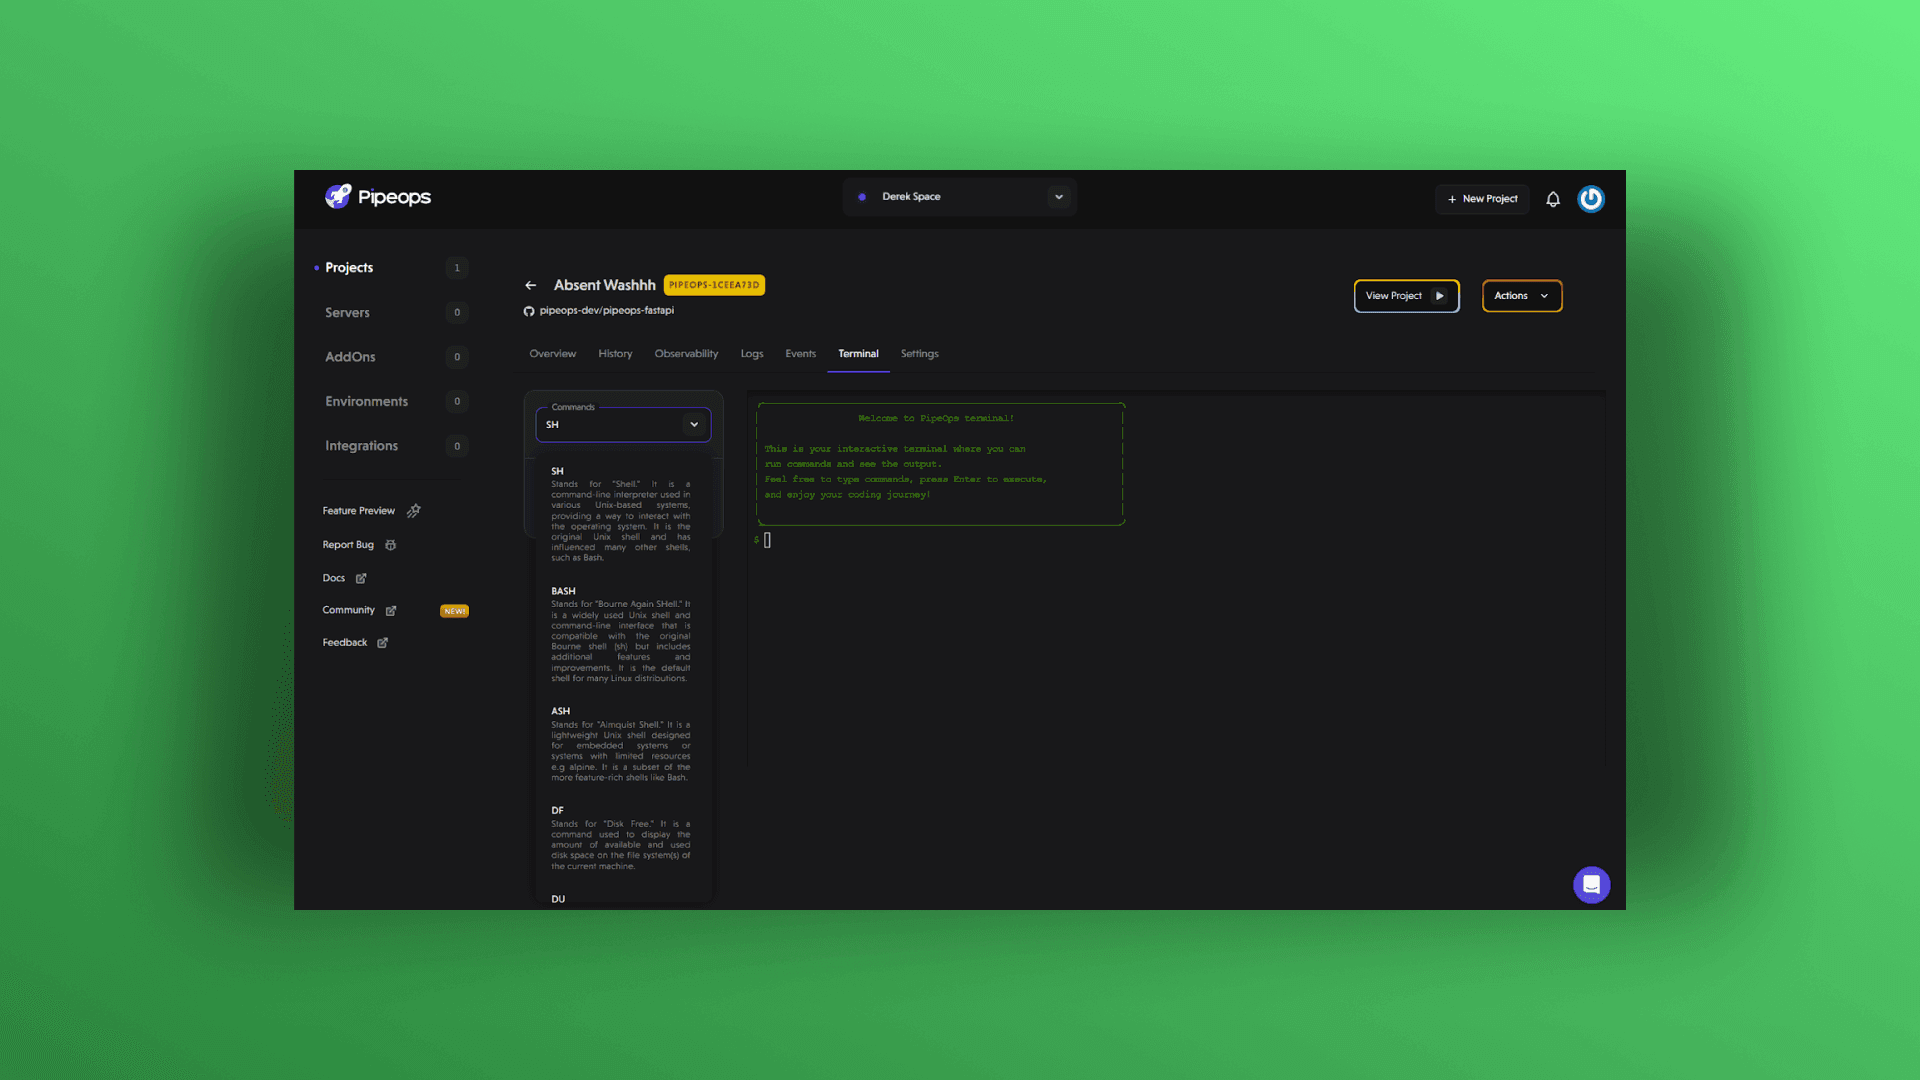Switch to the Overview tab
Viewport: 1920px width, 1080px height.
tap(553, 354)
